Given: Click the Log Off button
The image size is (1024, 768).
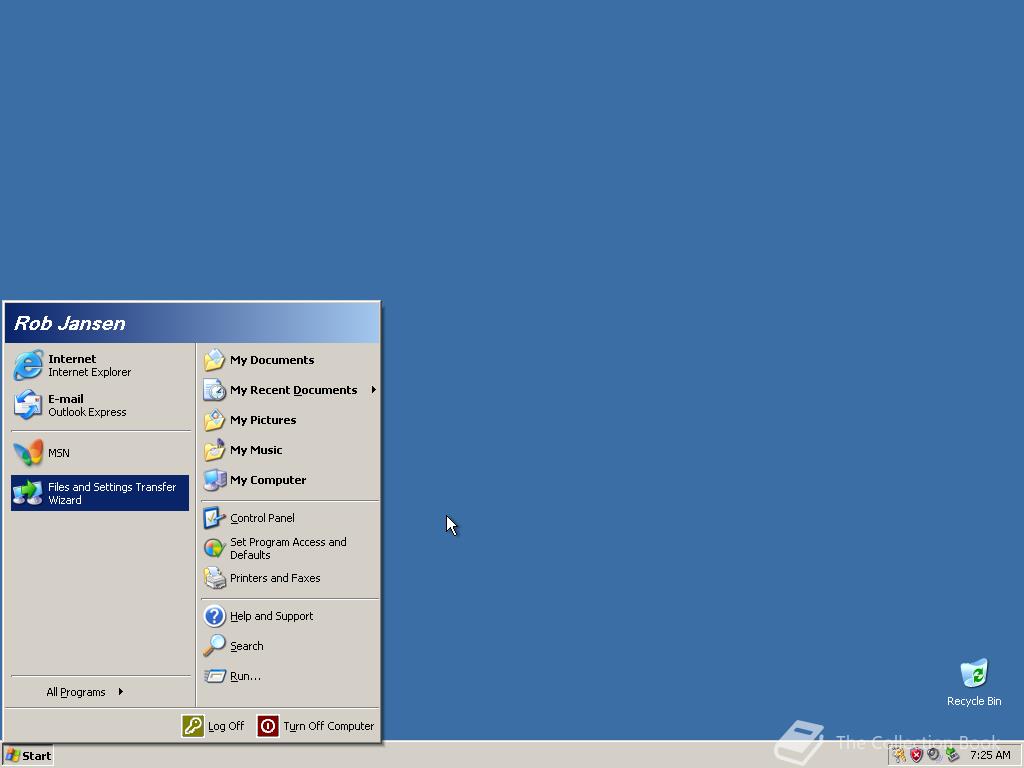Looking at the screenshot, I should coord(213,726).
